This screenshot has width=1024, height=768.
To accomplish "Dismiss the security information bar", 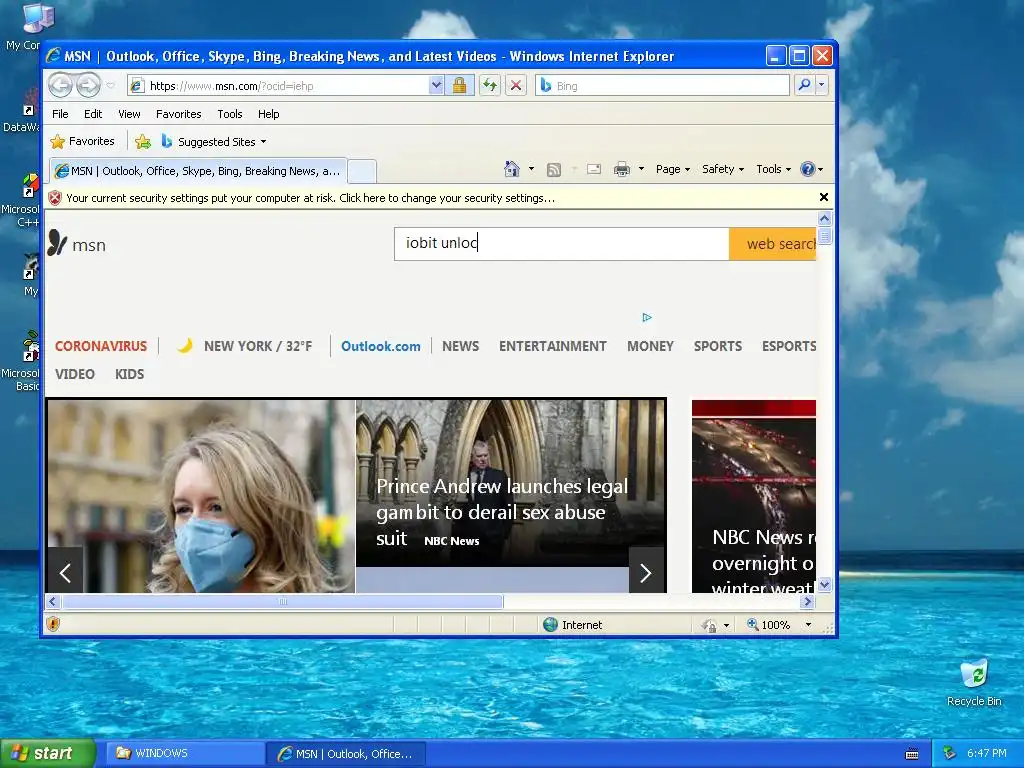I will click(824, 197).
